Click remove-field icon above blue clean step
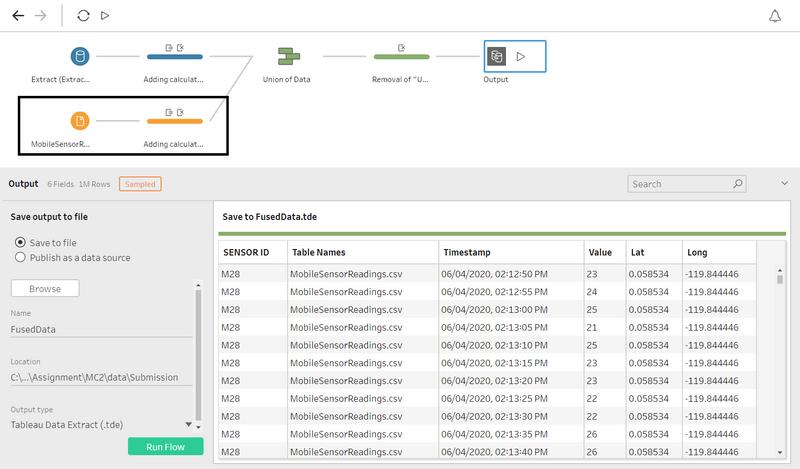The height and width of the screenshot is (469, 800). pos(180,47)
